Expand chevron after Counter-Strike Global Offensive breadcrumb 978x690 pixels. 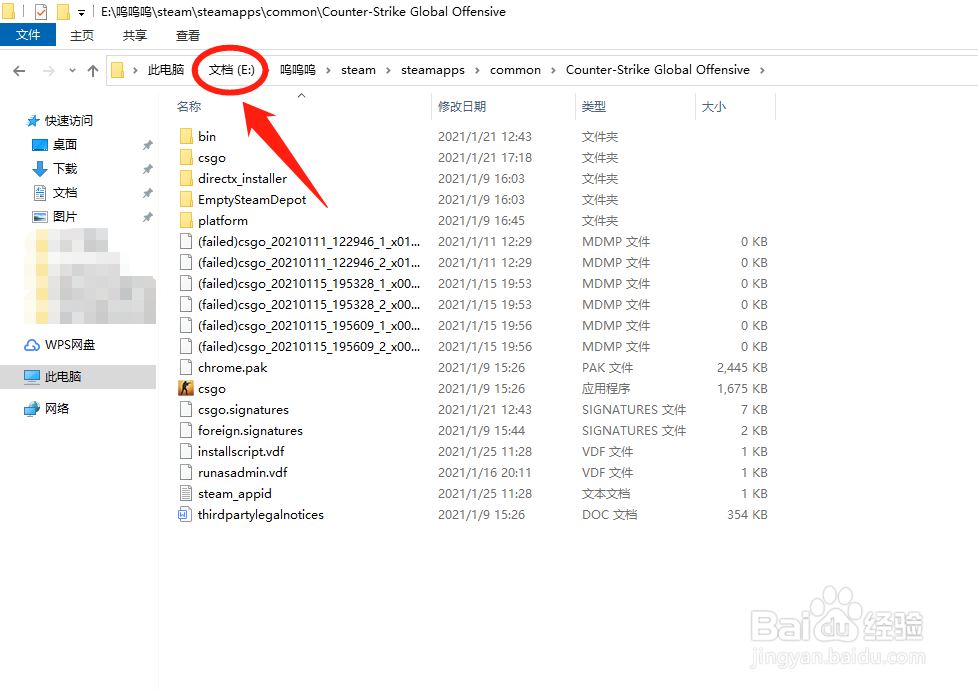coord(762,70)
